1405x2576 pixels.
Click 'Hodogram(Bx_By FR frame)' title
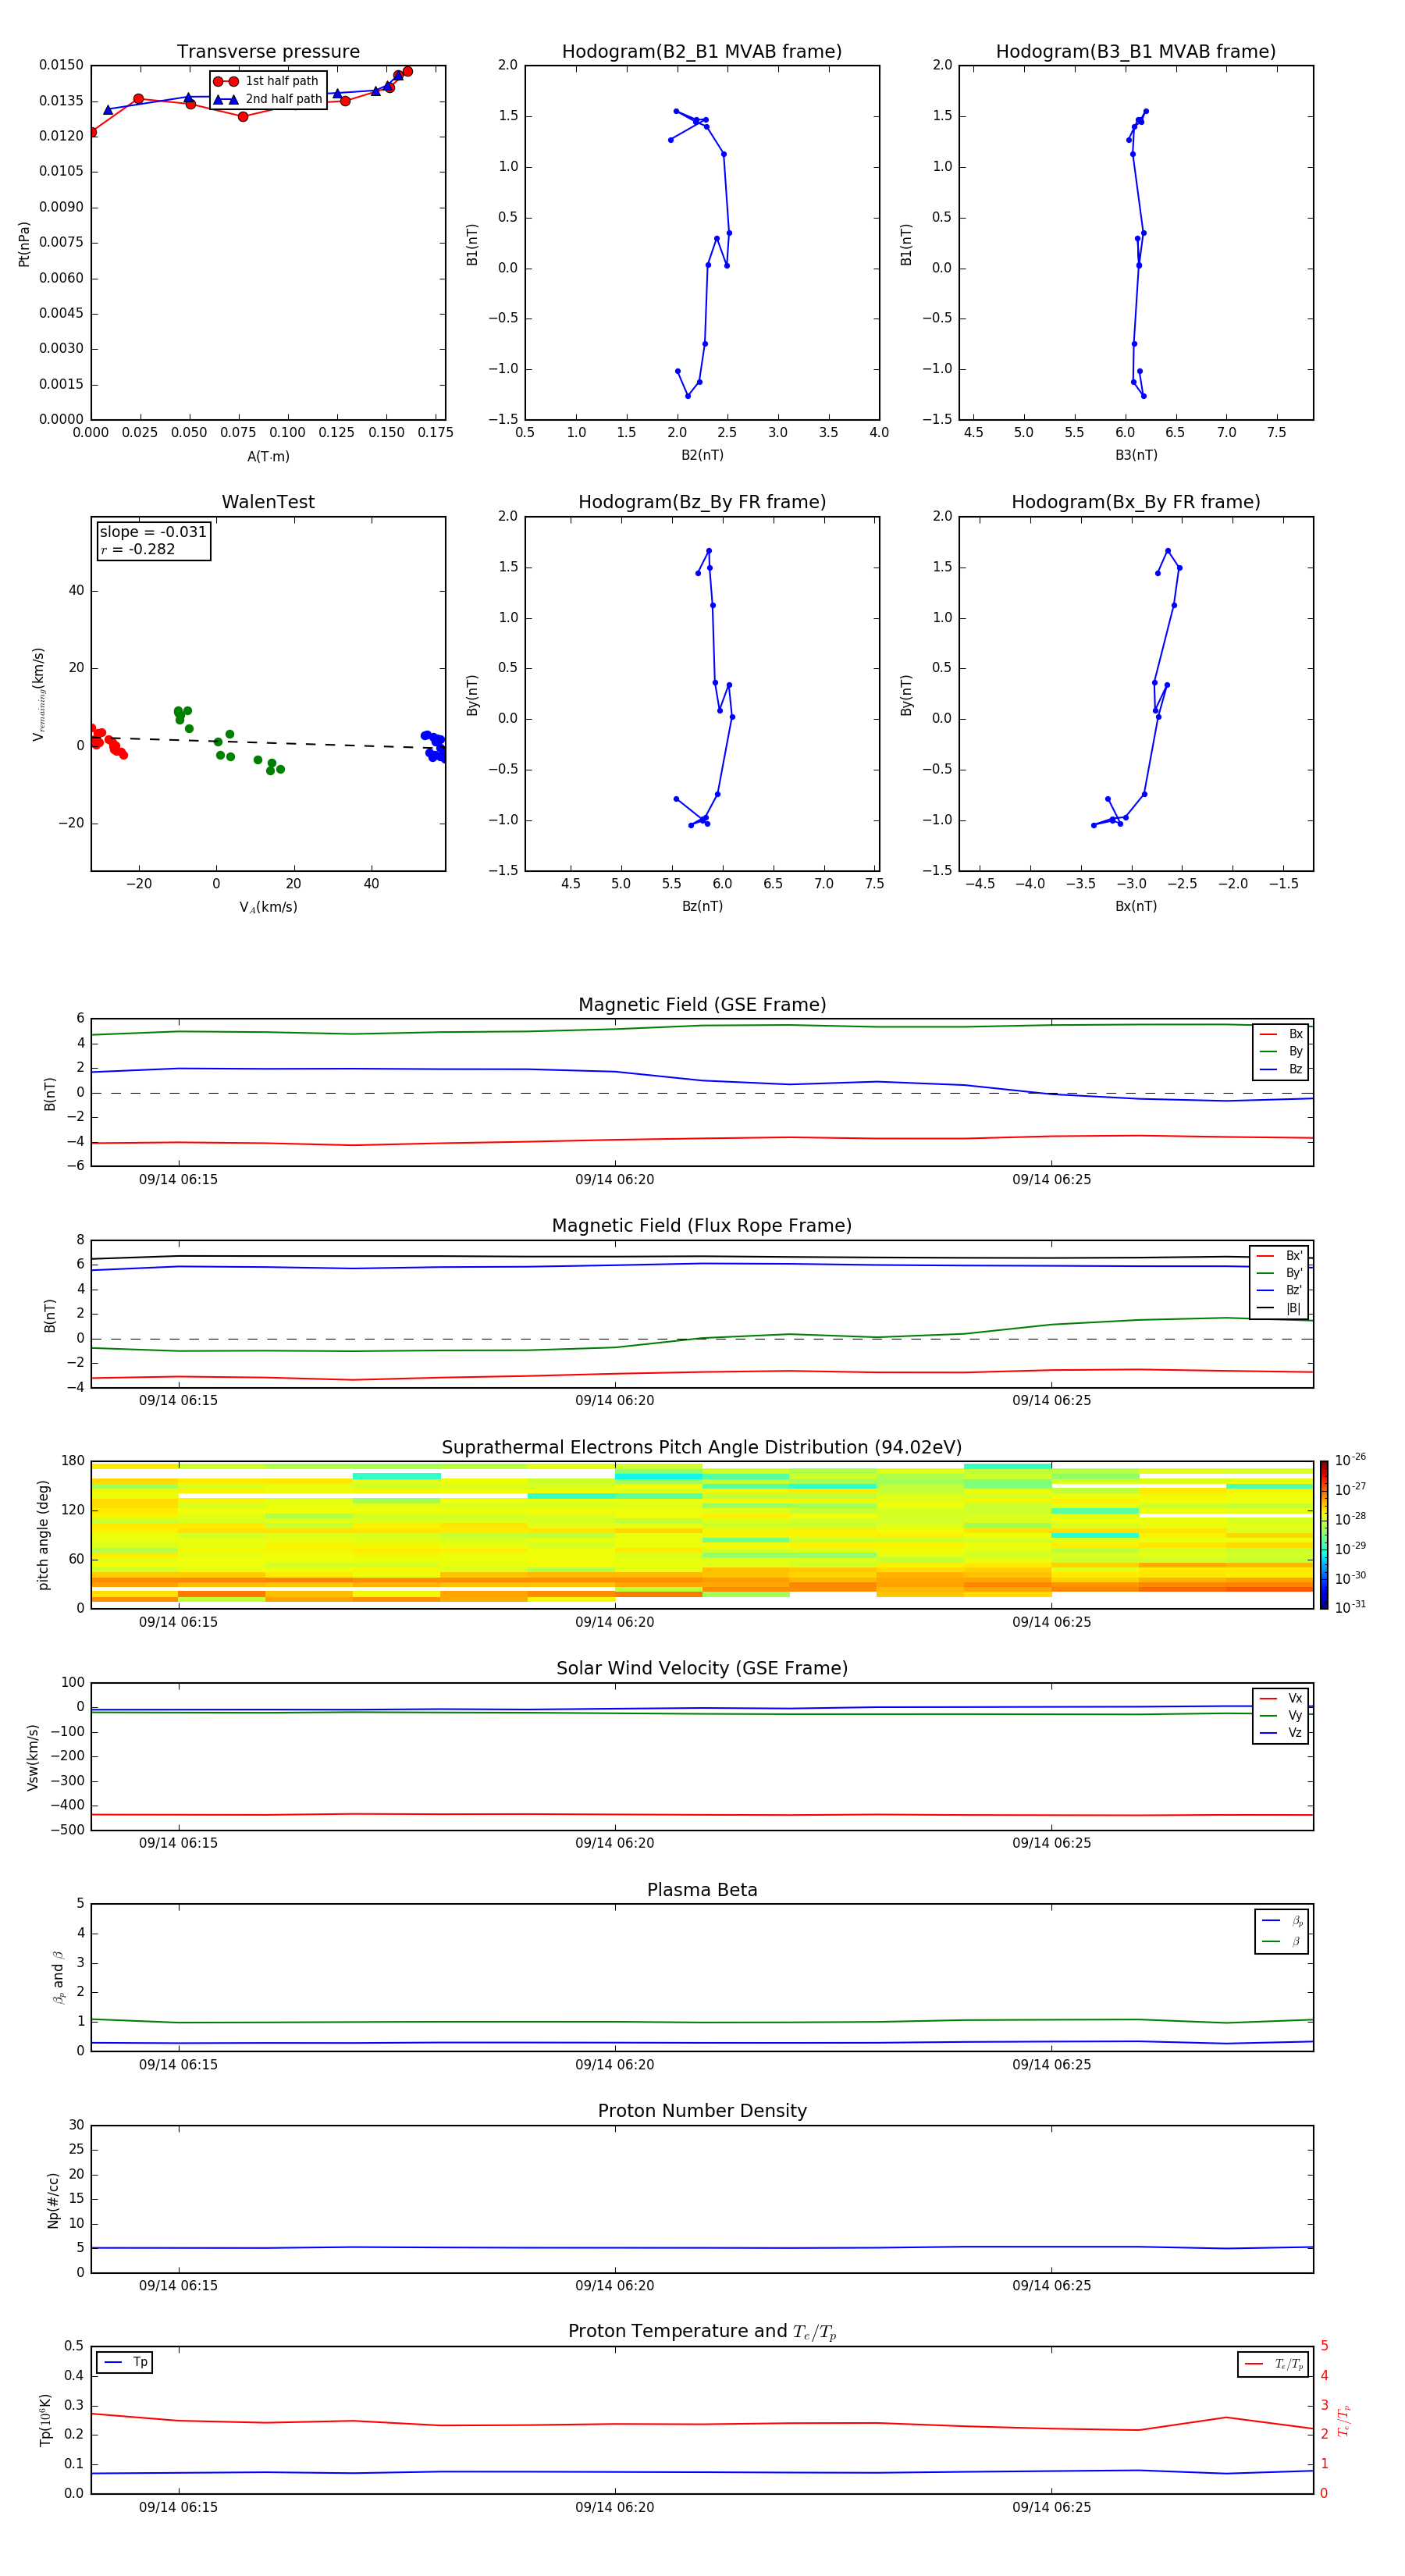click(x=1136, y=502)
